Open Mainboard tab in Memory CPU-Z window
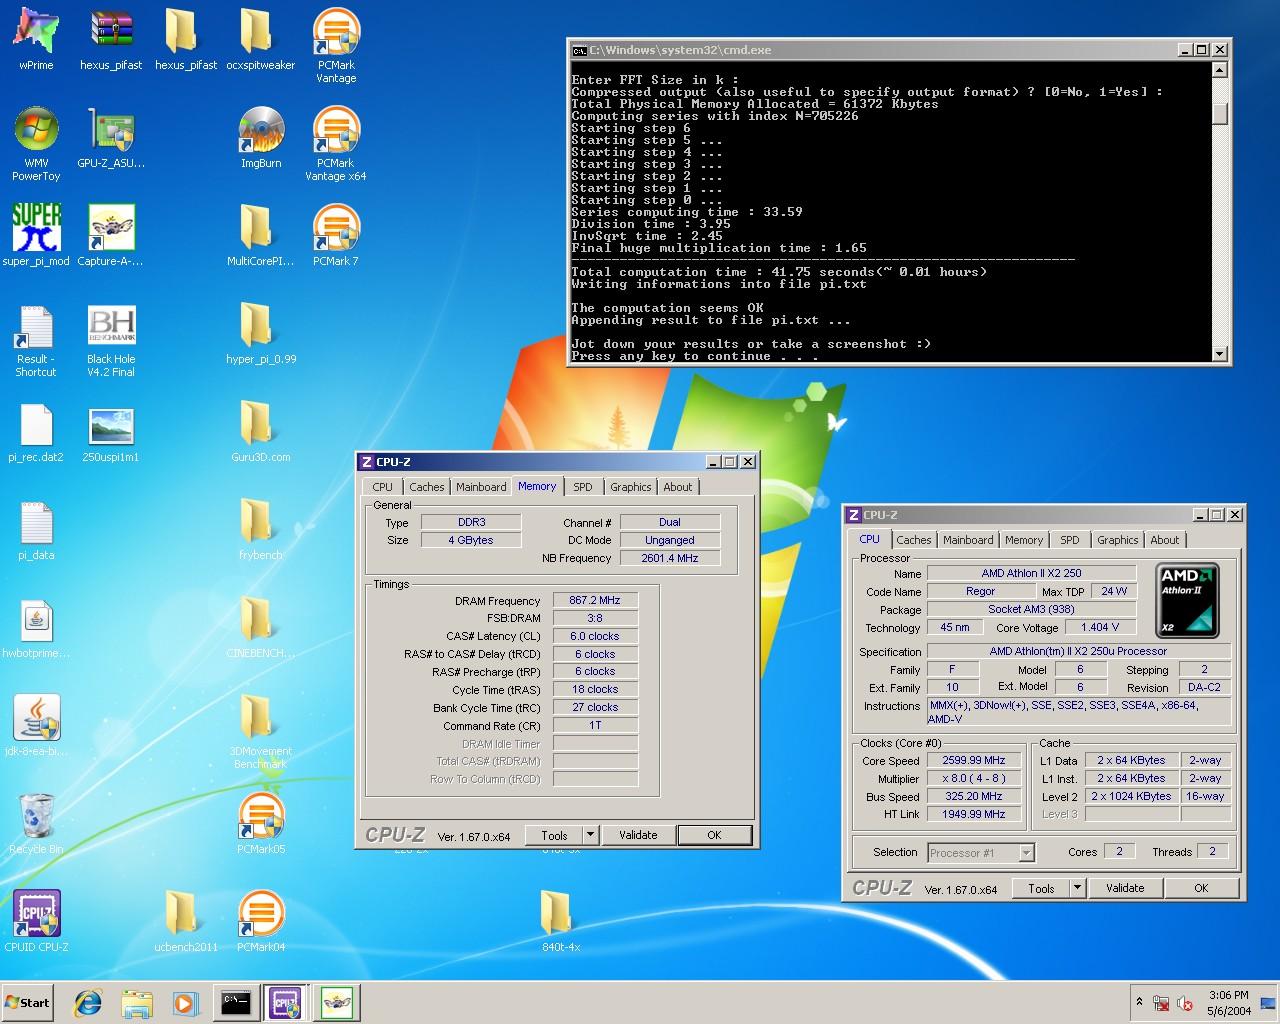 click(x=481, y=487)
